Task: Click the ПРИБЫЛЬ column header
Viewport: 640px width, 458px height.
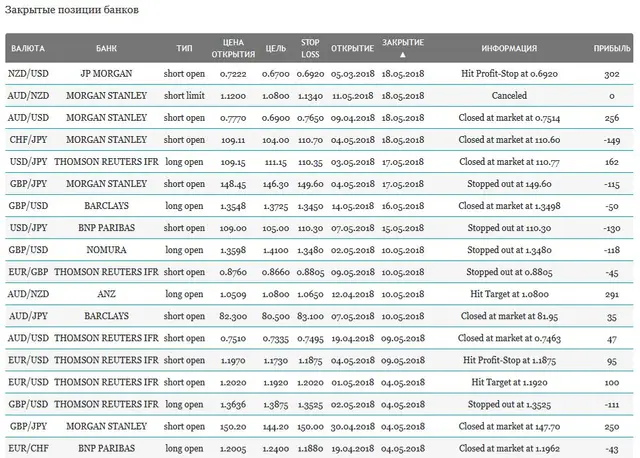Action: coord(612,49)
